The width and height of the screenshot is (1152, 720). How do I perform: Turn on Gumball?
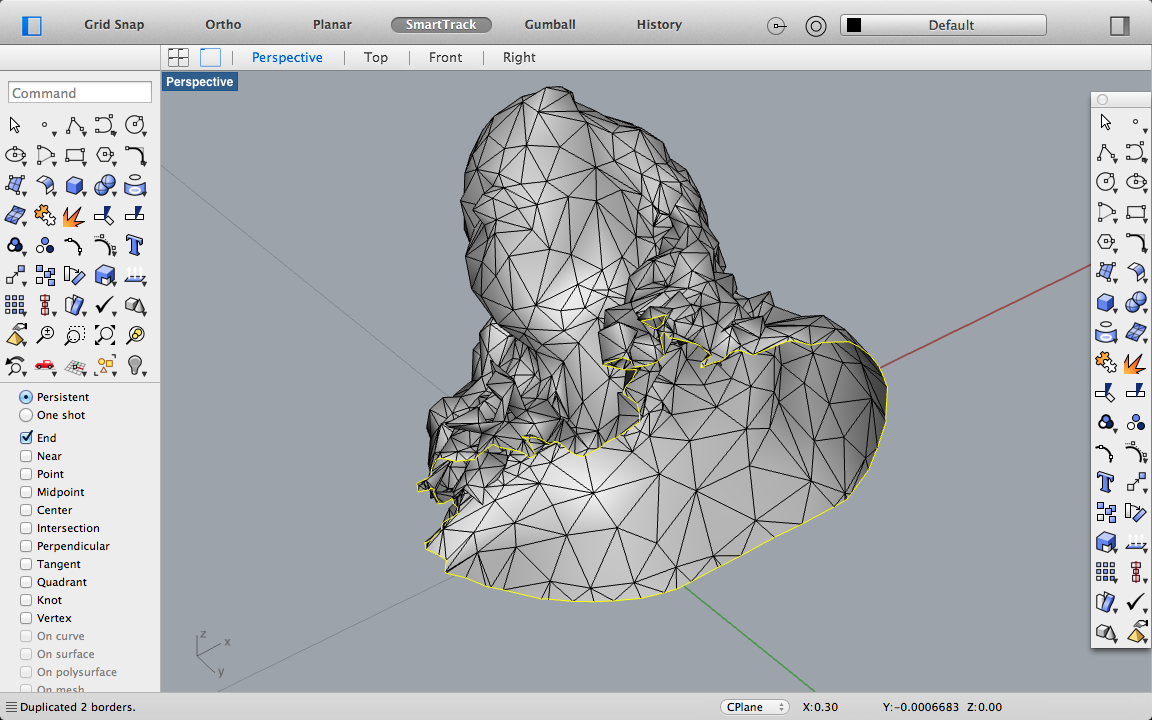pyautogui.click(x=550, y=24)
